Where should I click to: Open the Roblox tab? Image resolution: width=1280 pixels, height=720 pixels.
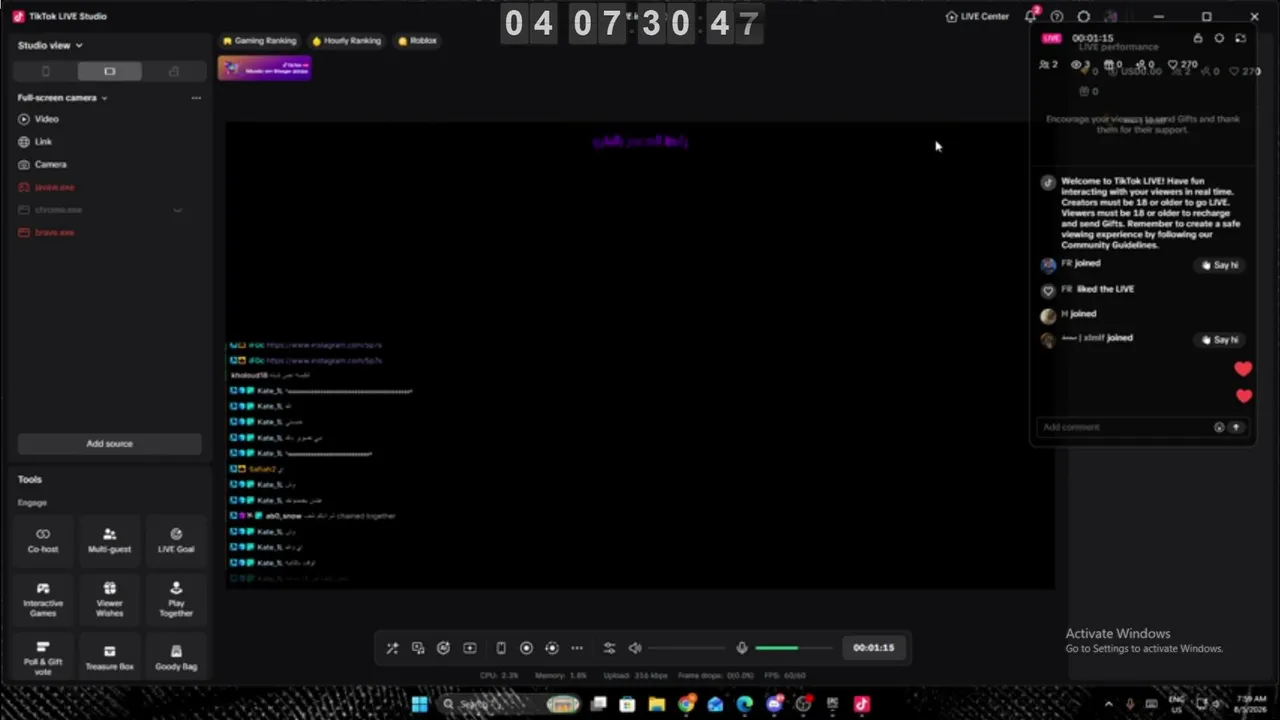tap(418, 41)
